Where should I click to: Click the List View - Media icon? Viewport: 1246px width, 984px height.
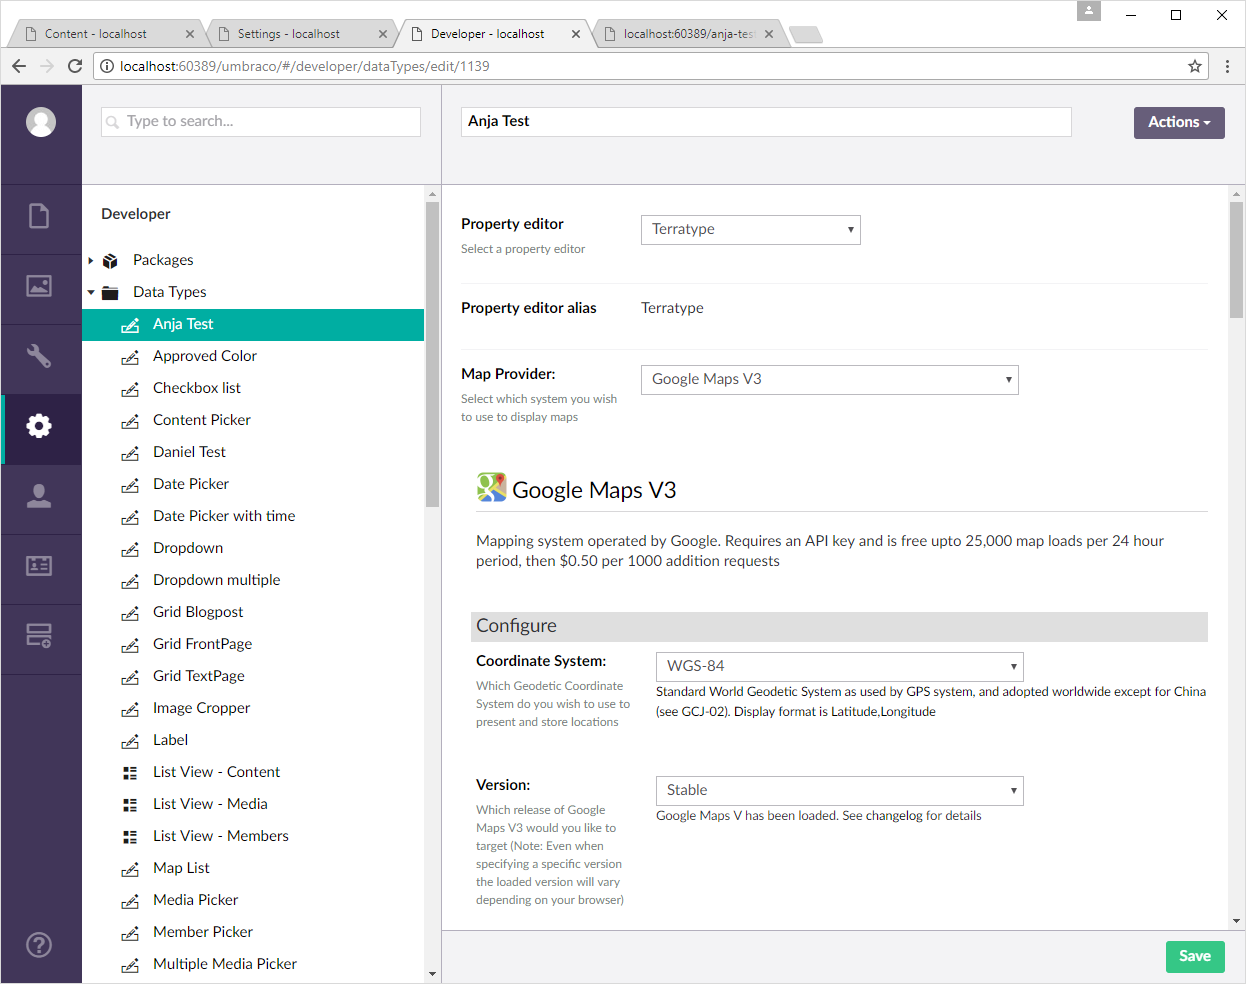(x=130, y=805)
